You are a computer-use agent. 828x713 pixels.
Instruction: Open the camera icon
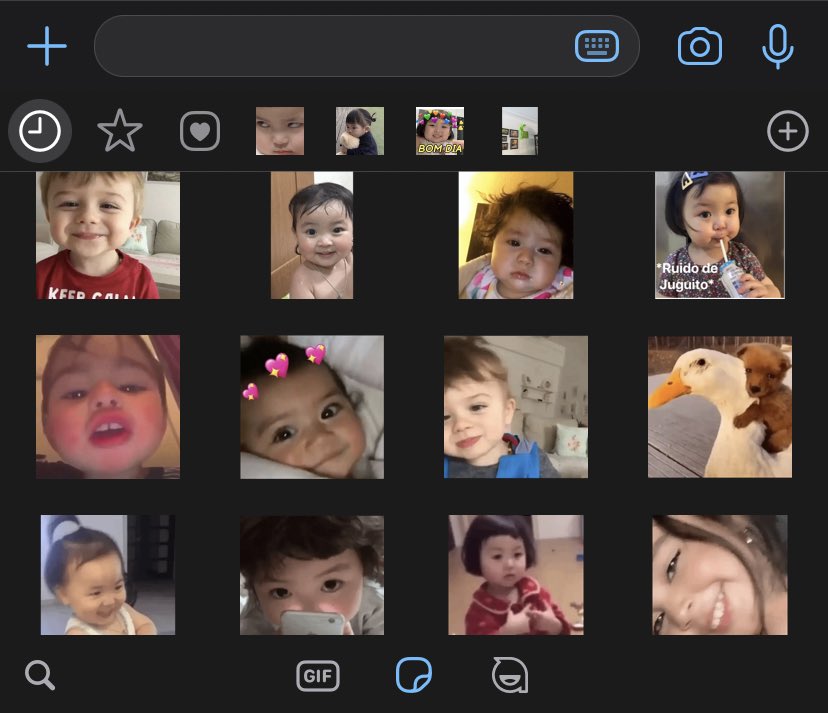[700, 46]
